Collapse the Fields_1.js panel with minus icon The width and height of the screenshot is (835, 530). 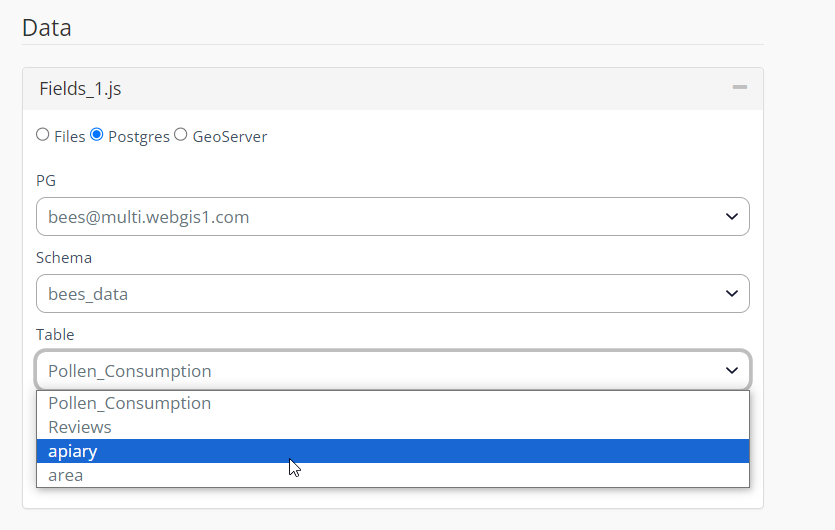(x=739, y=88)
